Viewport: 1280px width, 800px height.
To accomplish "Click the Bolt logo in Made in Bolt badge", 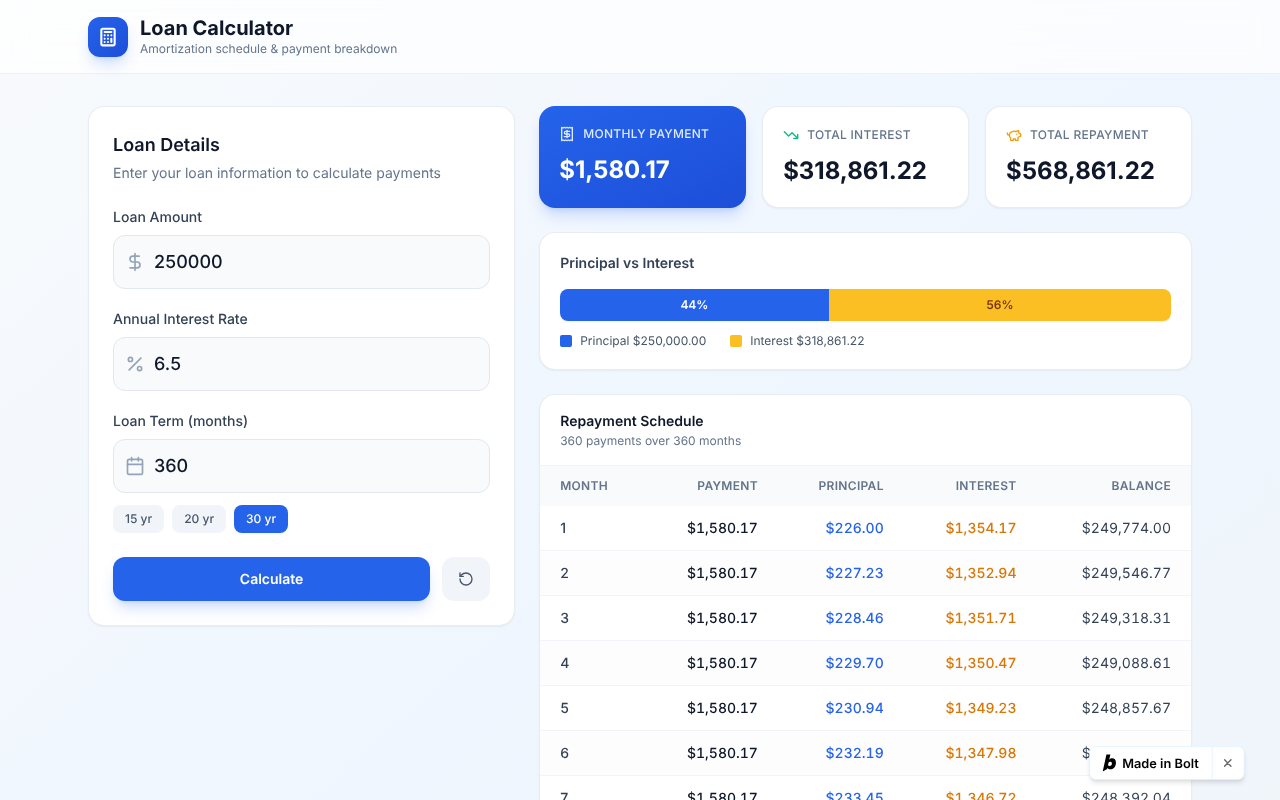I will (1109, 763).
